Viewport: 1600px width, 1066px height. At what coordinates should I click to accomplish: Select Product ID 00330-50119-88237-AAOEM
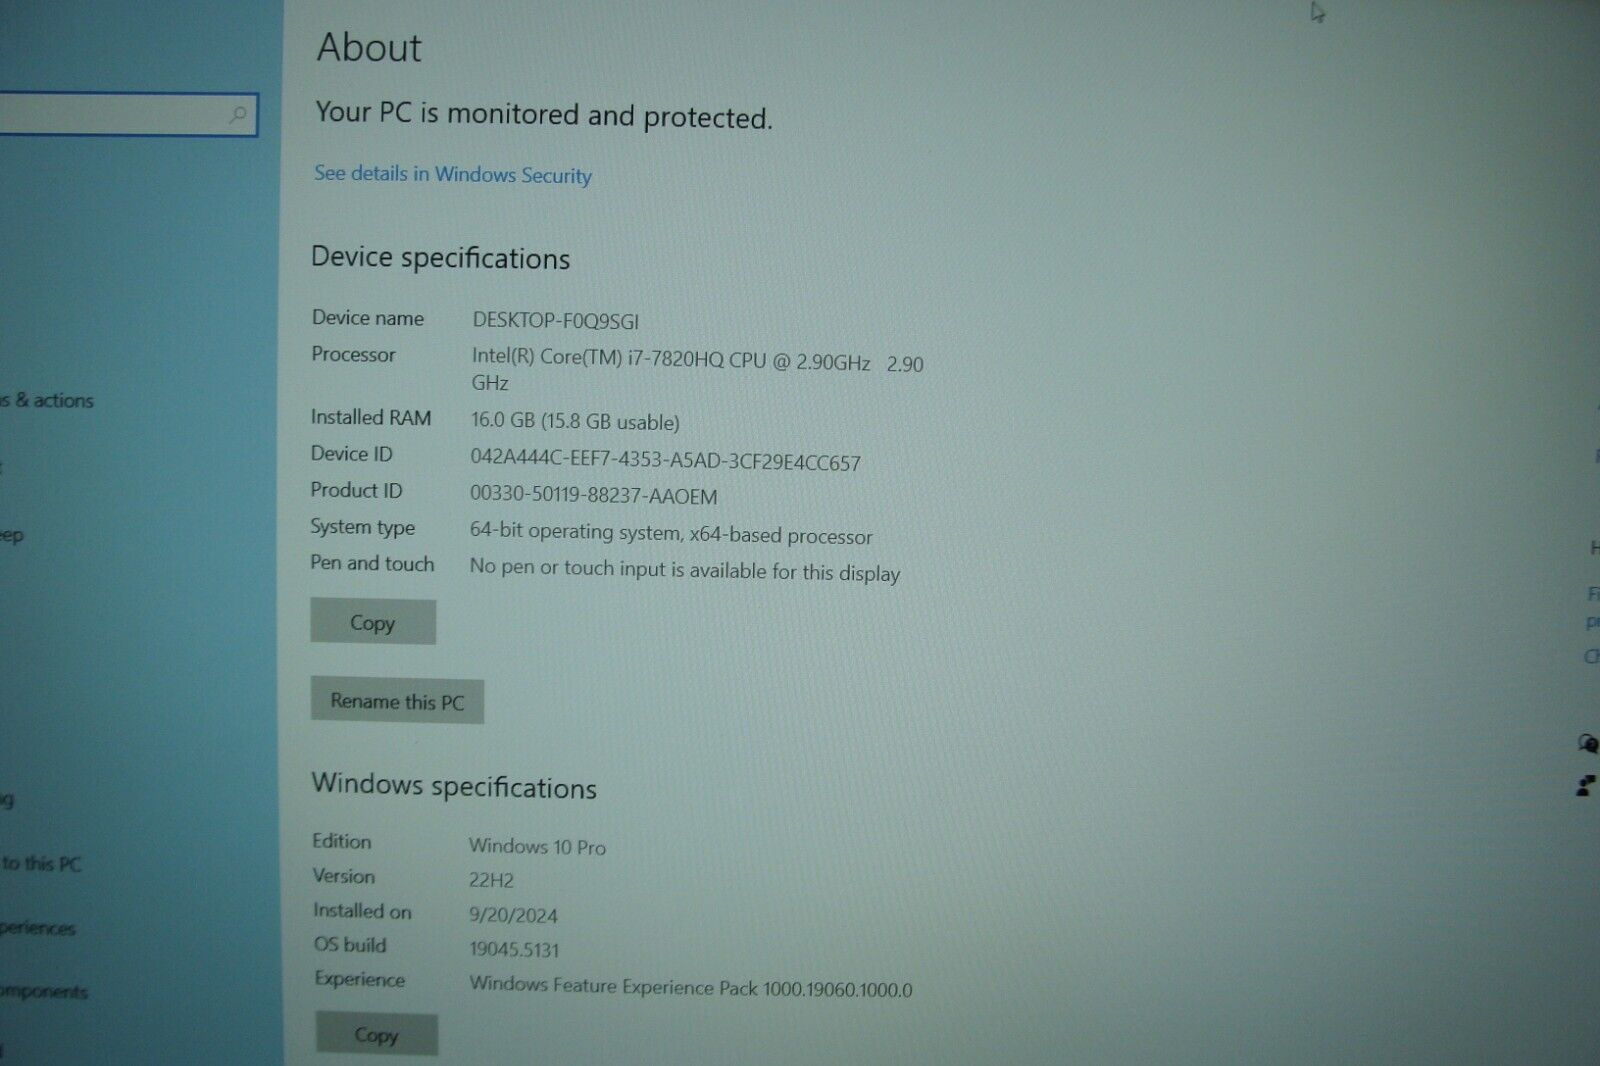[x=593, y=495]
